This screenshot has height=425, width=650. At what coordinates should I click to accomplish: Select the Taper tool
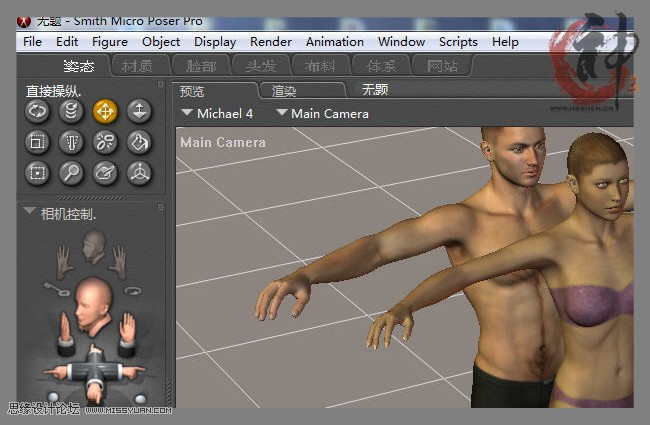click(71, 142)
